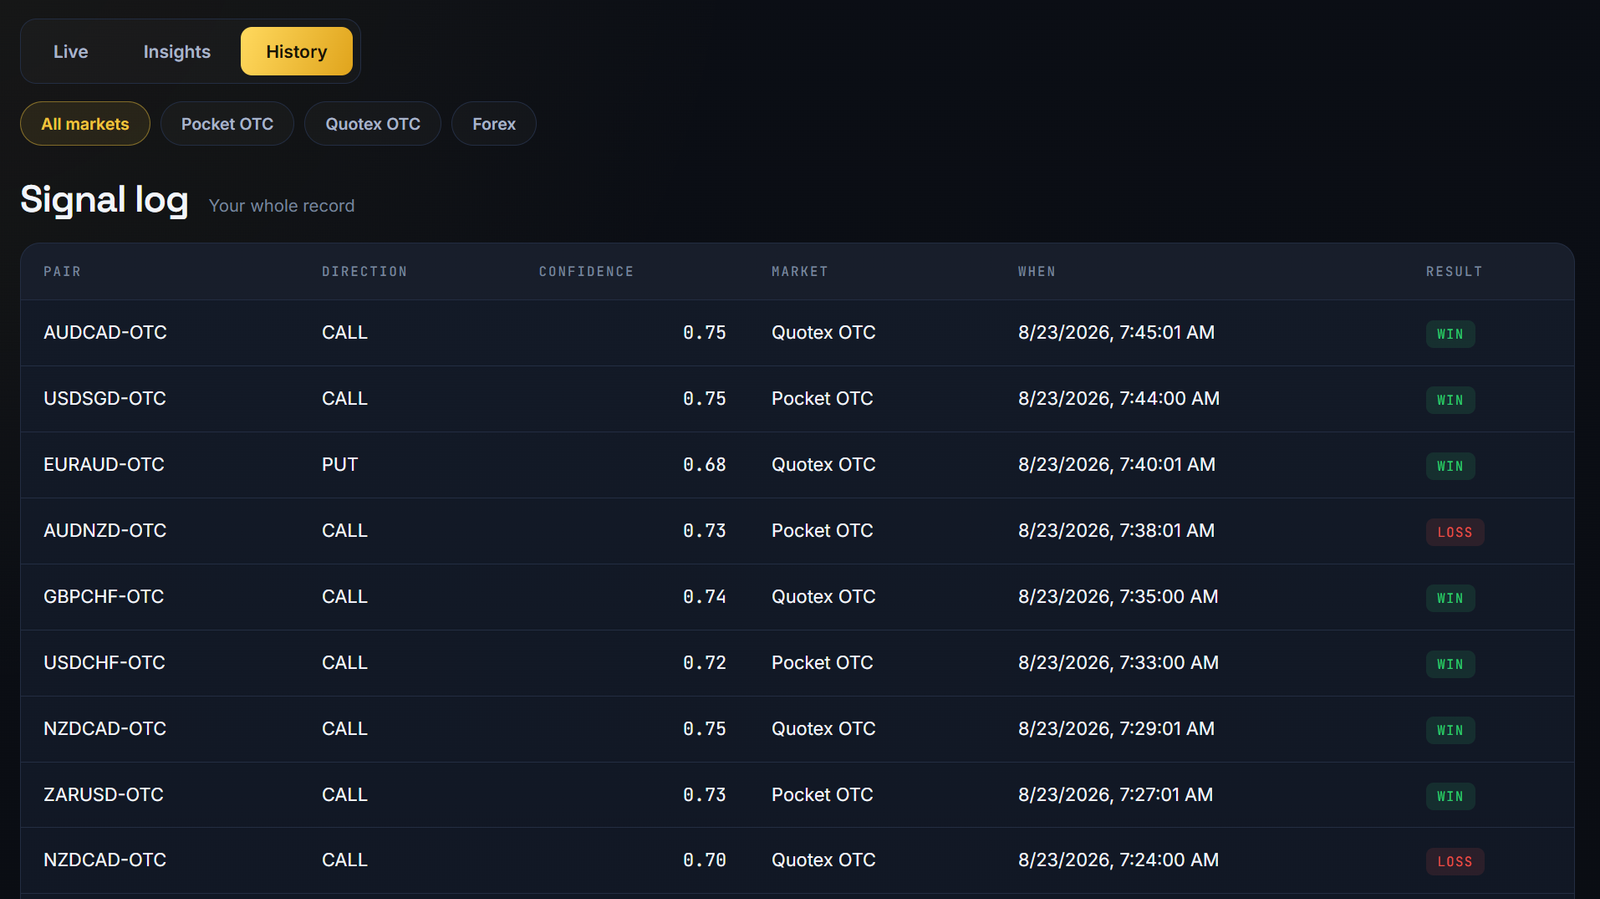Click the 0.74 confidence value
The width and height of the screenshot is (1600, 899).
pyautogui.click(x=704, y=596)
